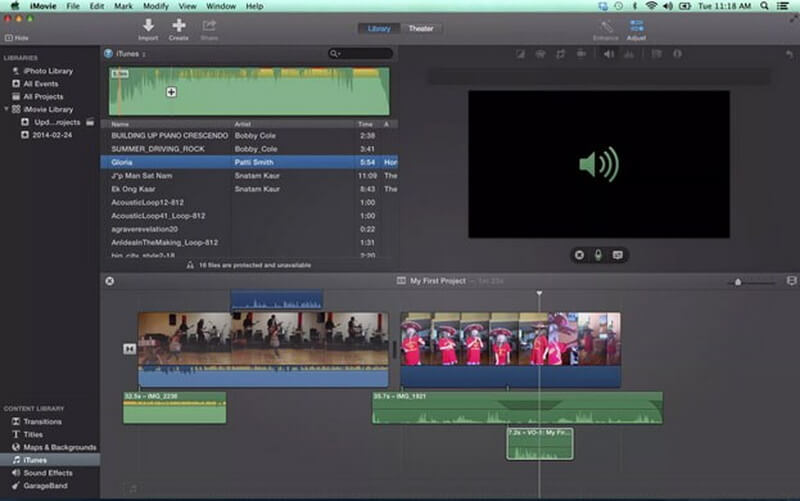
Task: Open the Mark menu
Action: [x=123, y=6]
